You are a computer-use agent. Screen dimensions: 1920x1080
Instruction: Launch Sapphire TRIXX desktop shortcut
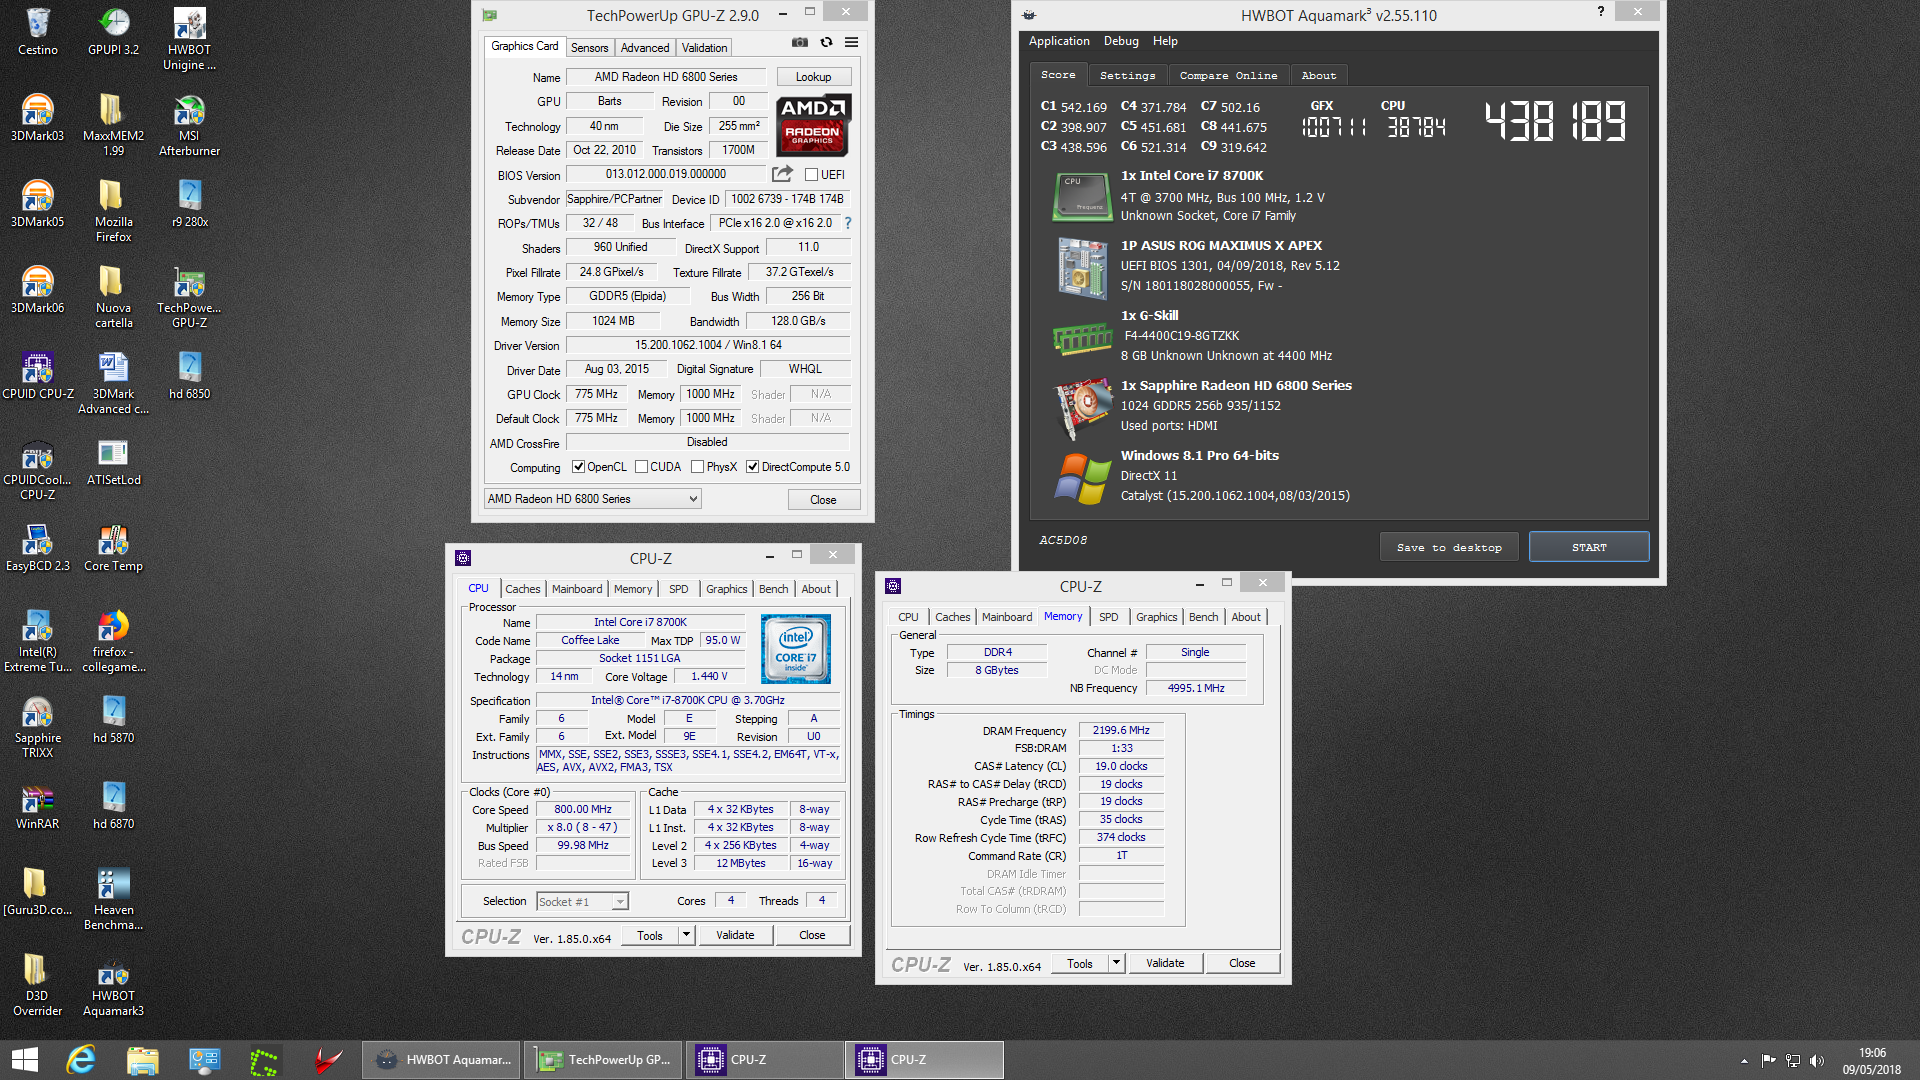[37, 727]
